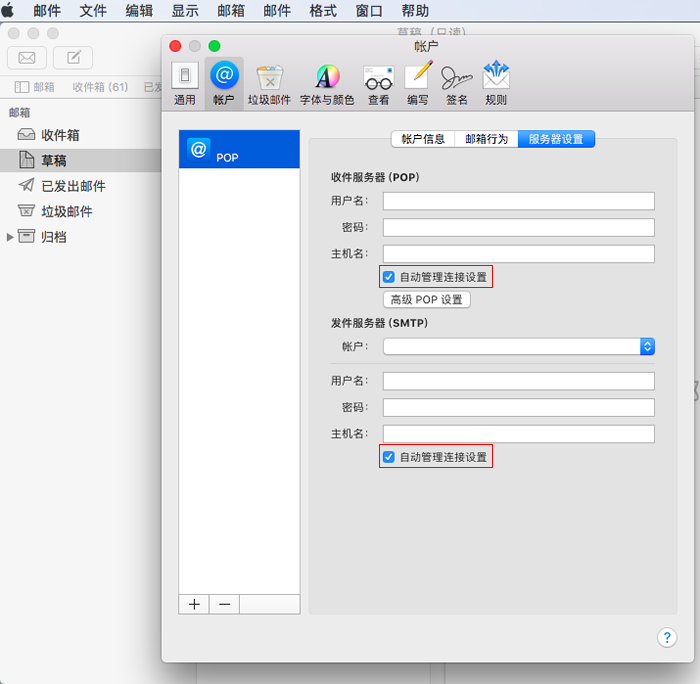The height and width of the screenshot is (684, 700).
Task: Open the 规则 rules preferences
Action: [x=496, y=83]
